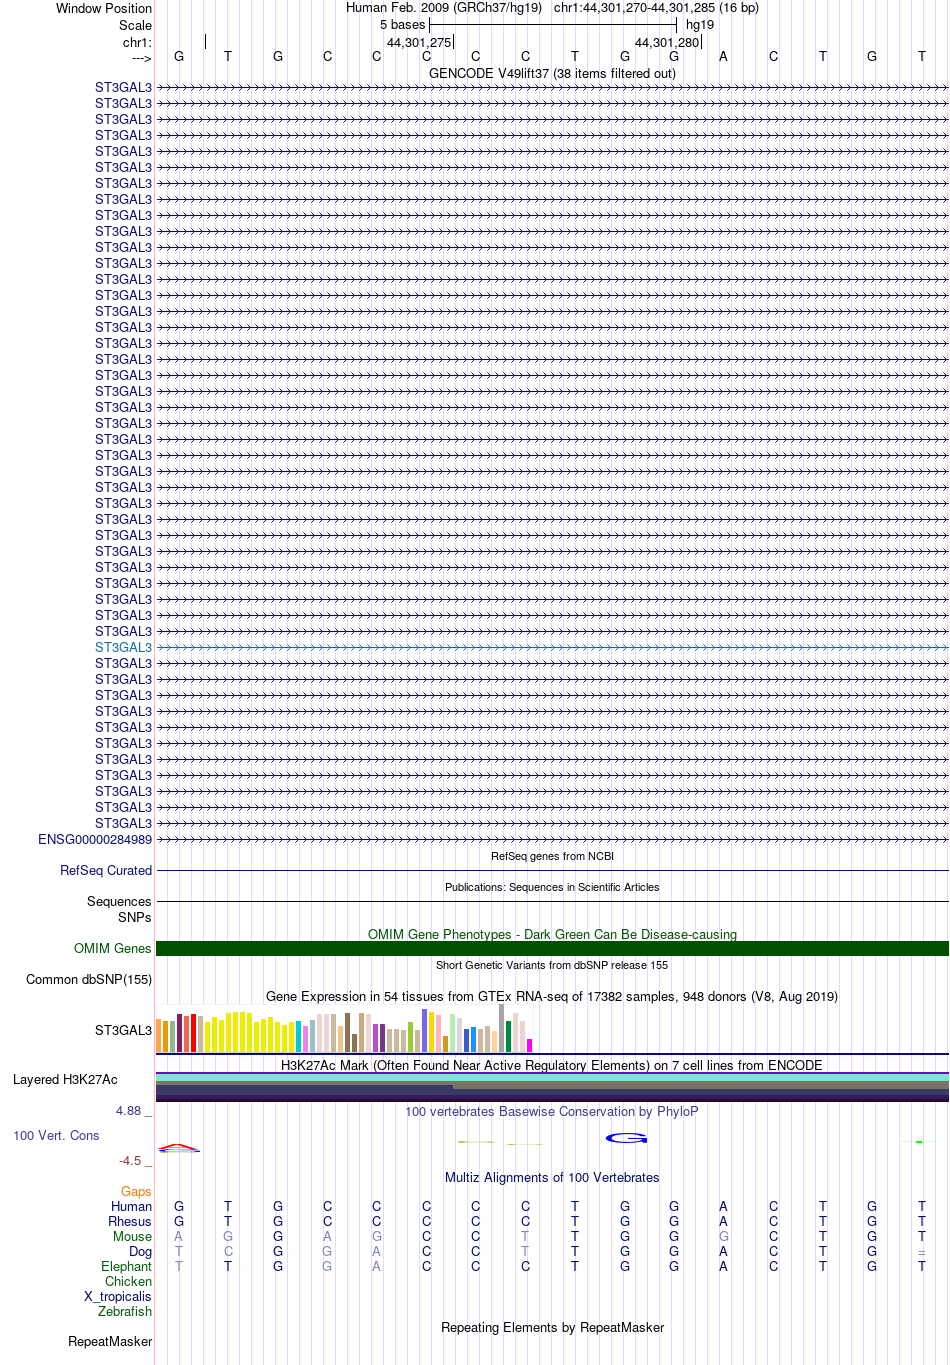Select the Rhesus alignment row label
The image size is (950, 1365).
tap(130, 1221)
